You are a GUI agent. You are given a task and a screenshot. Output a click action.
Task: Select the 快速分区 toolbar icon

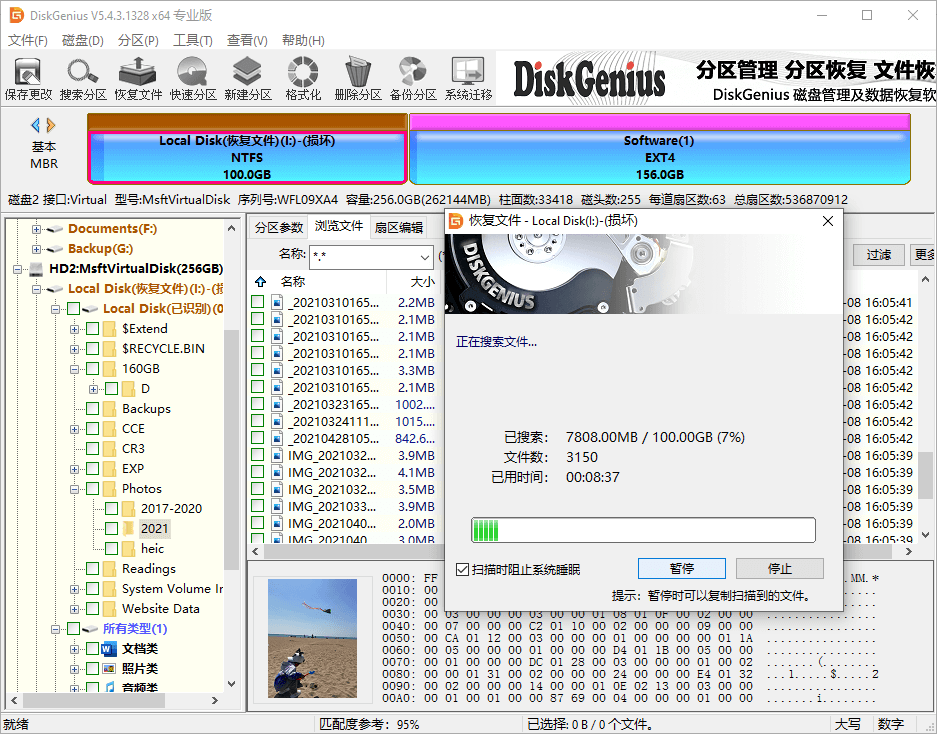click(x=193, y=78)
